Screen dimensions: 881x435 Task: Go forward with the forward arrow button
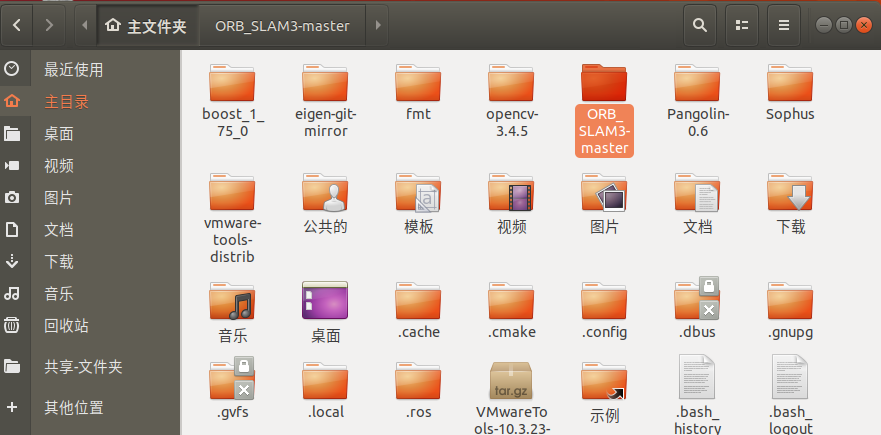coord(49,25)
